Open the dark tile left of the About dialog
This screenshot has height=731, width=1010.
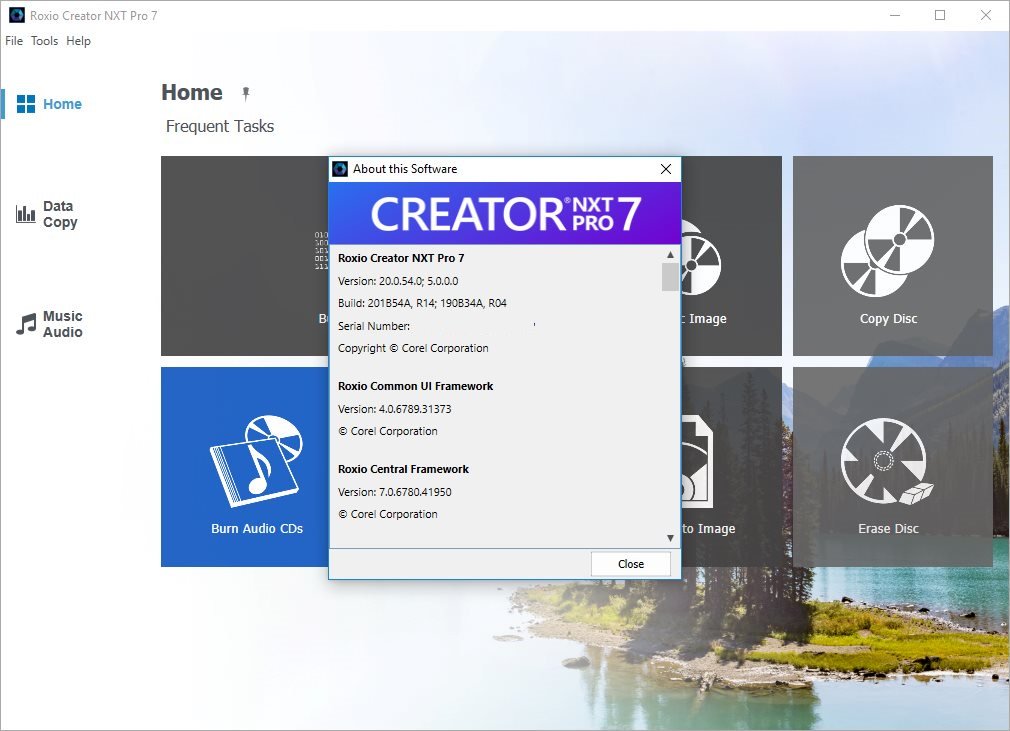pyautogui.click(x=245, y=256)
